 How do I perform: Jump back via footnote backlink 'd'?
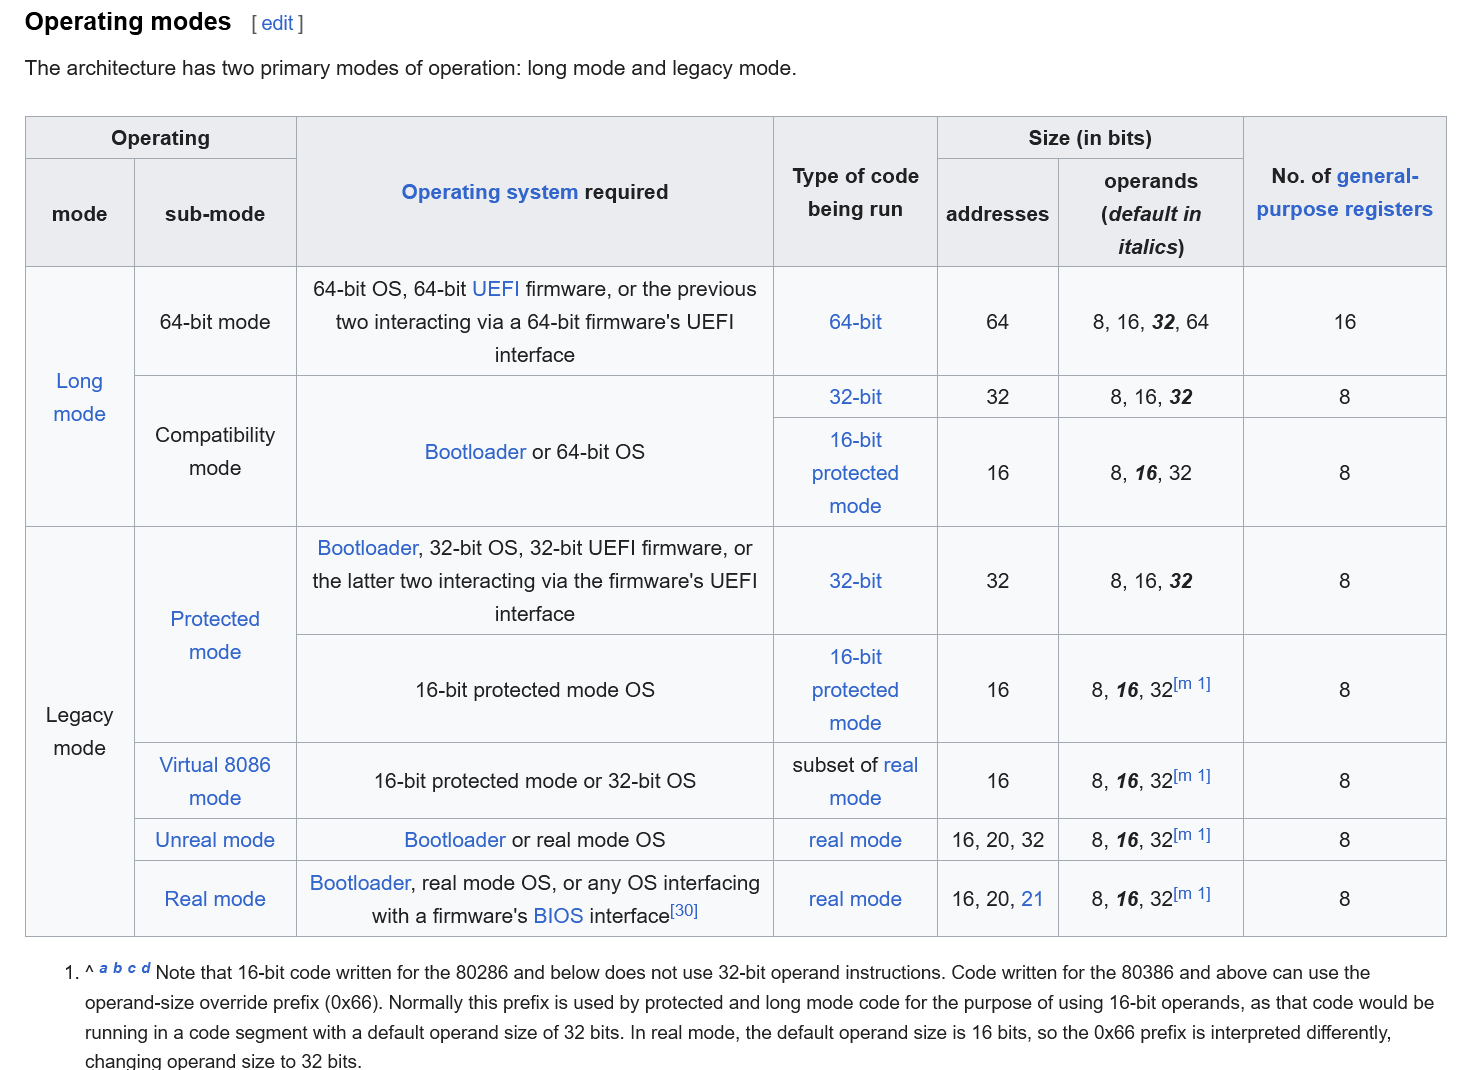(x=146, y=968)
